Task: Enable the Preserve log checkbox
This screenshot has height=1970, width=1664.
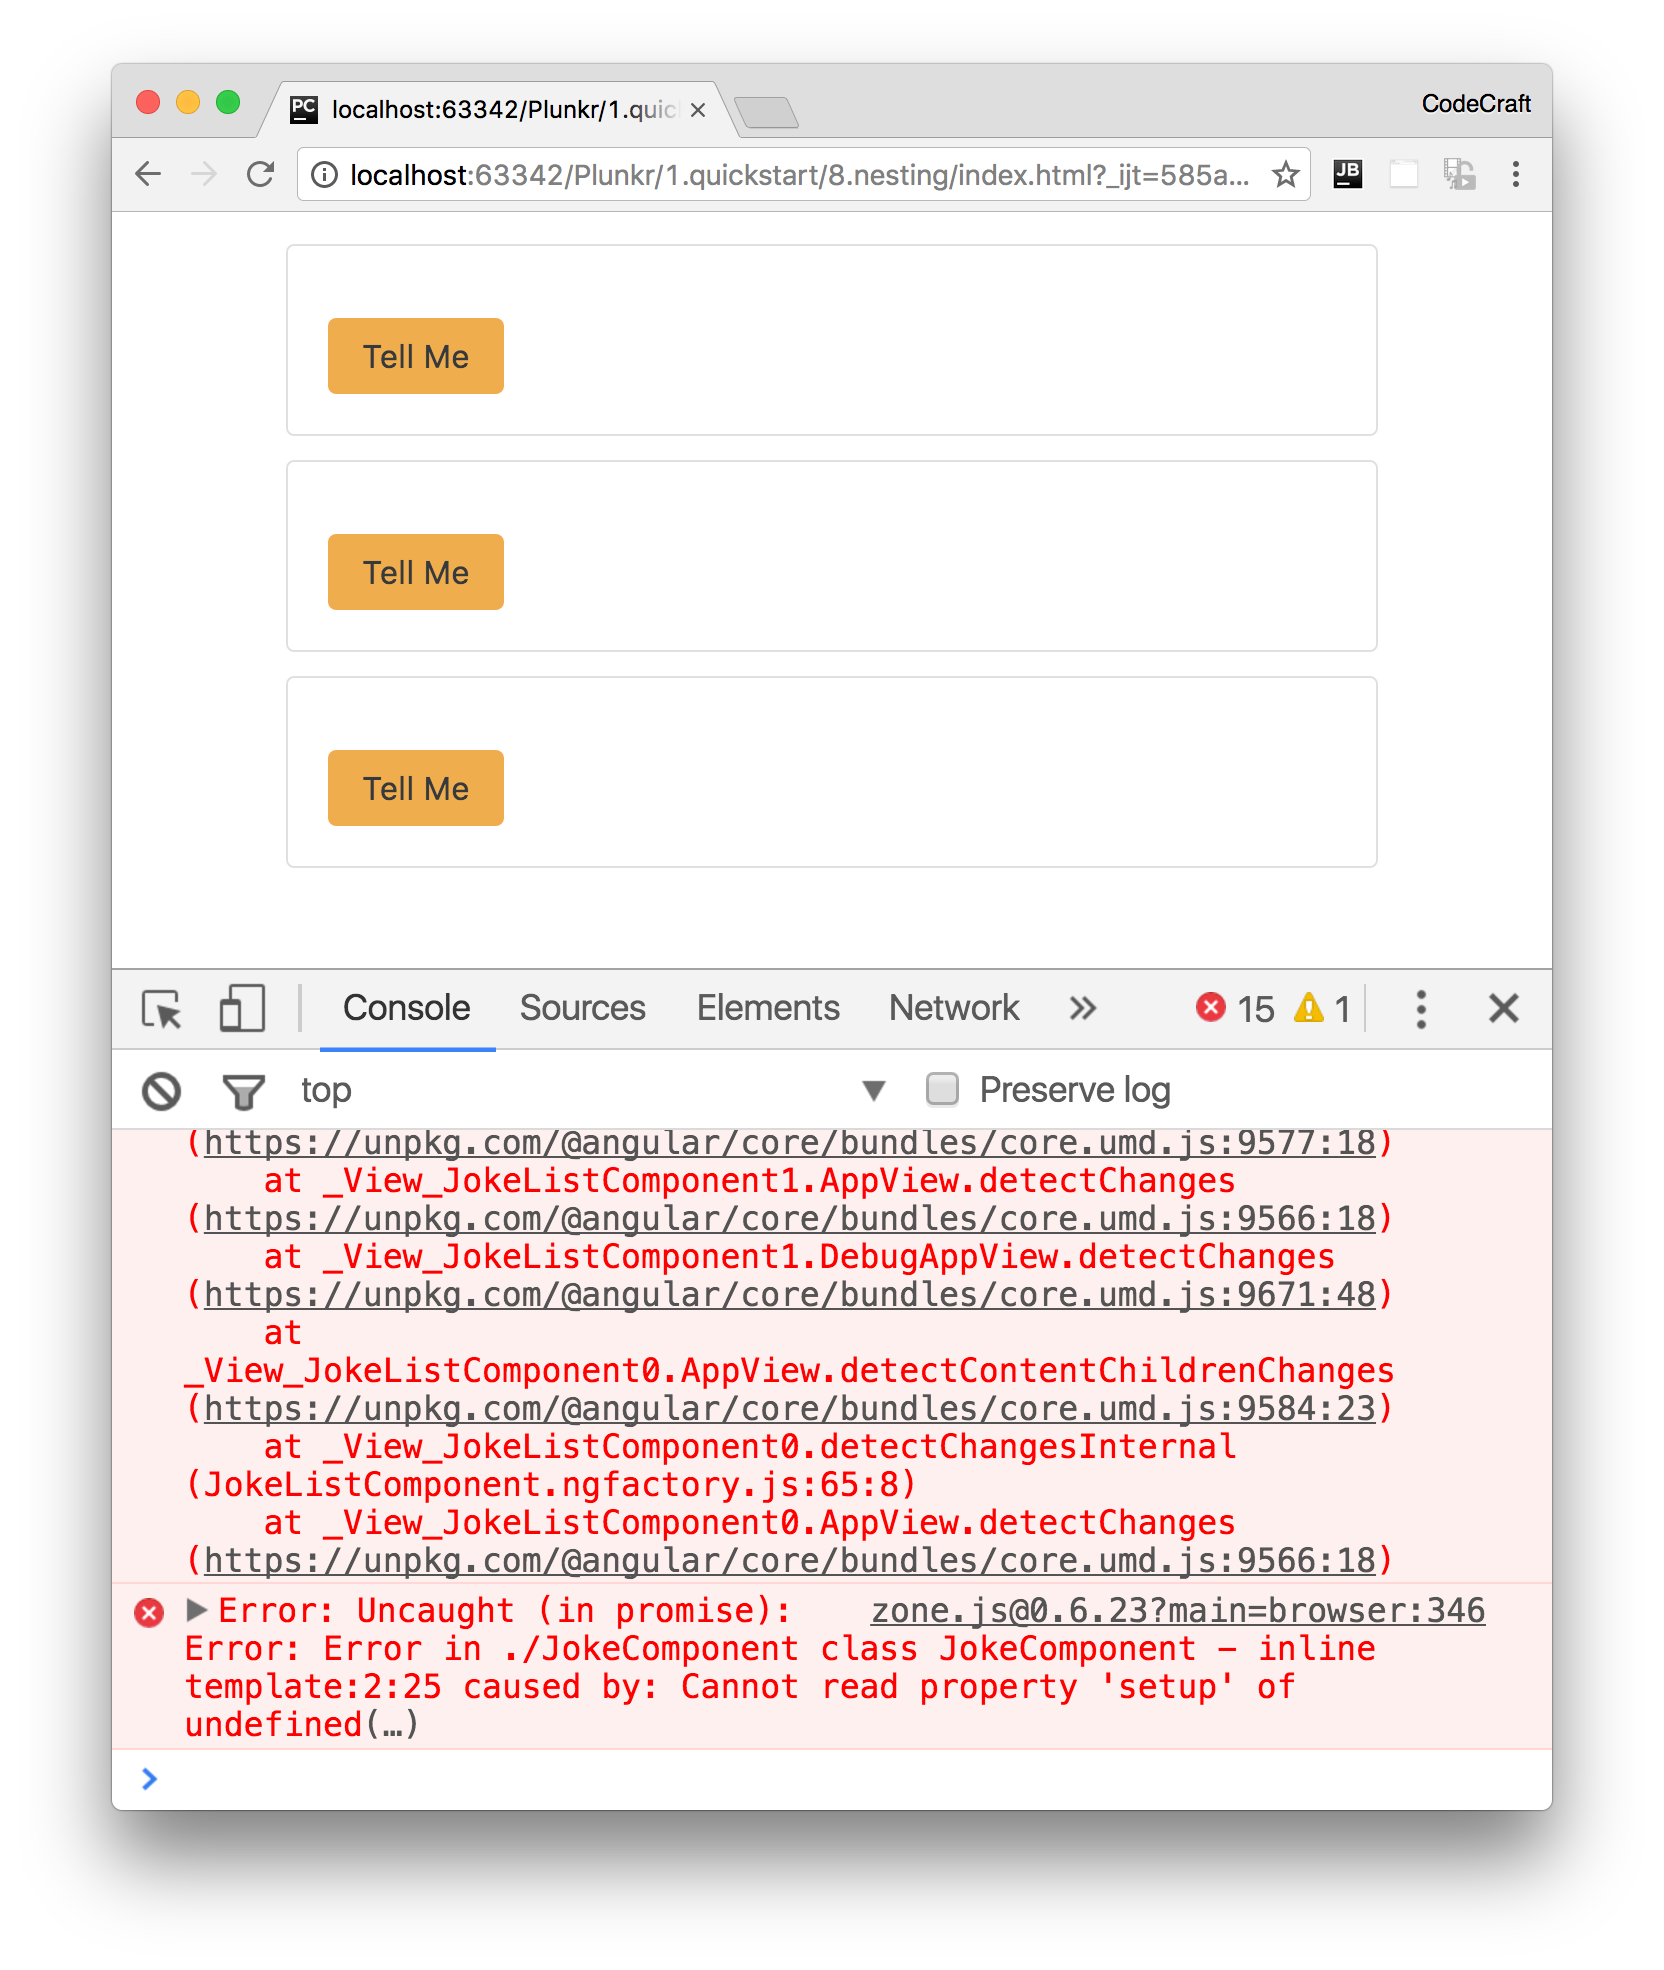Action: click(942, 1089)
